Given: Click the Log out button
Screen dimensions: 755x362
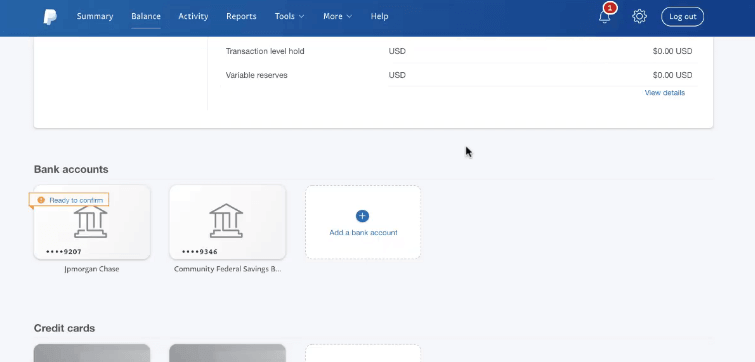Looking at the screenshot, I should 682,17.
